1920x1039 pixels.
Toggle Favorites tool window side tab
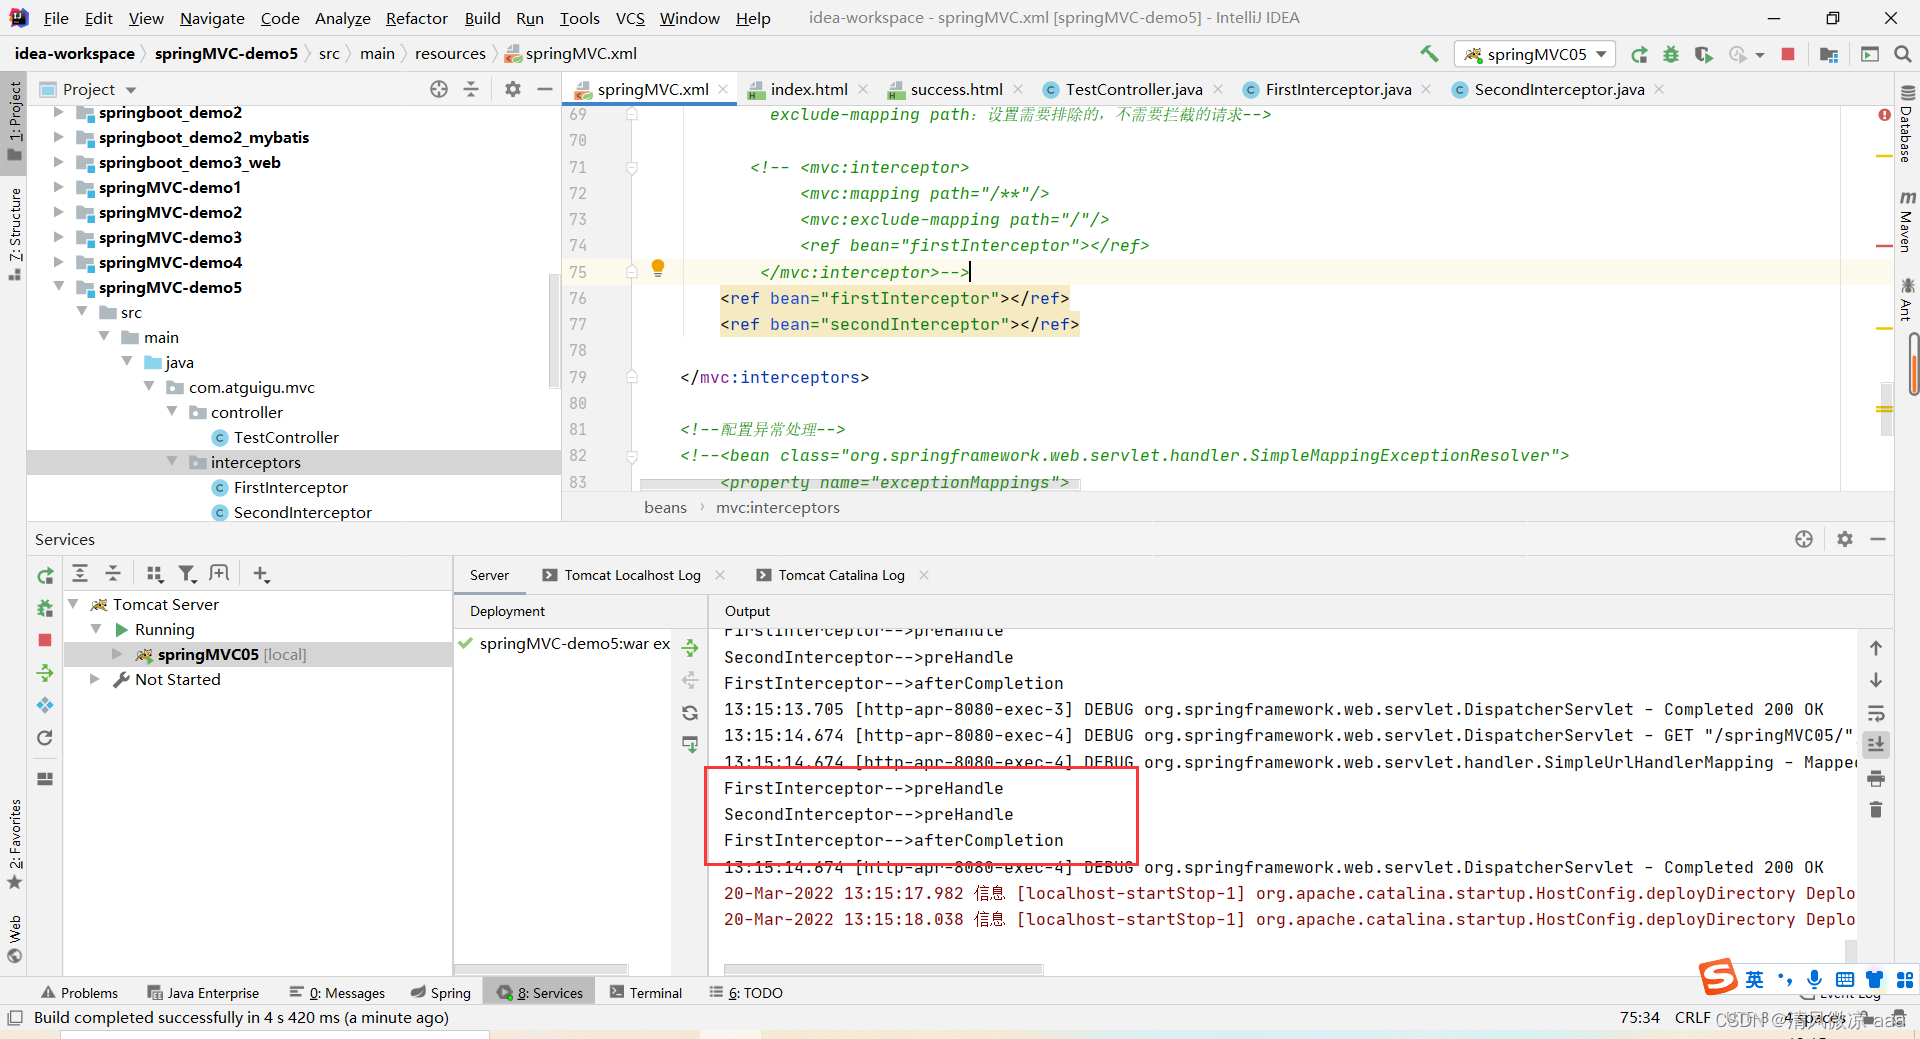point(14,845)
